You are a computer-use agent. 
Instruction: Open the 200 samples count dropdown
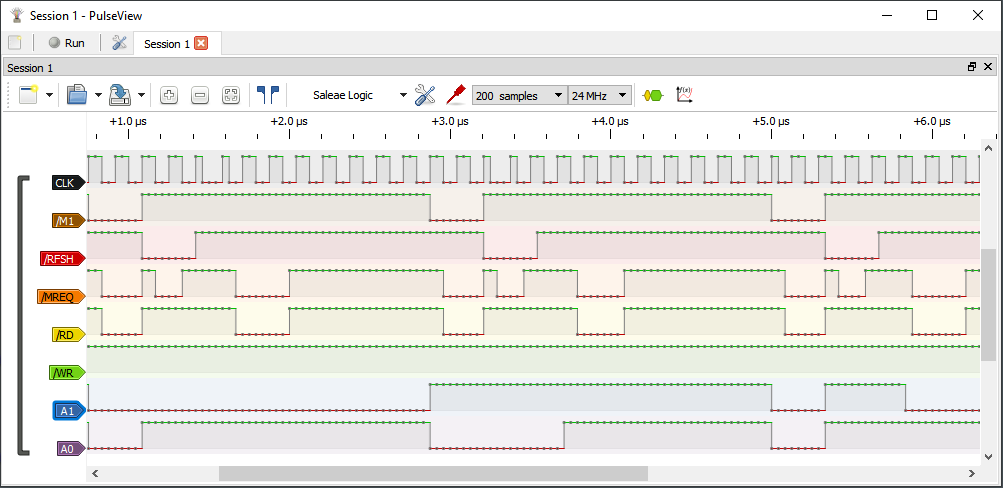pyautogui.click(x=518, y=95)
